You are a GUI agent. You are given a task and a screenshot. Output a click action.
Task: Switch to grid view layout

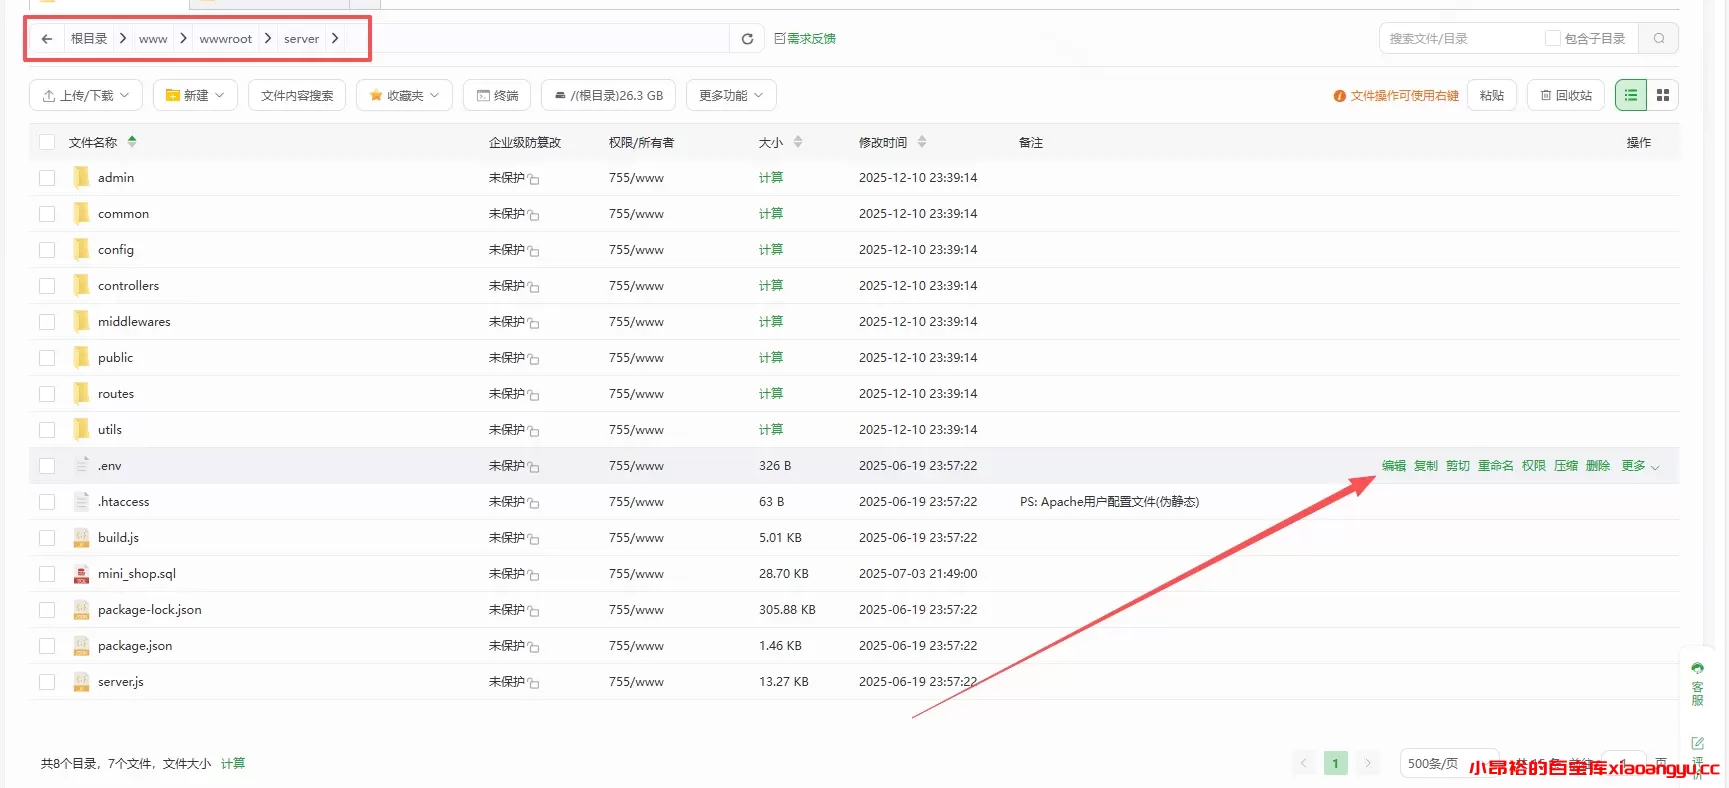1663,95
